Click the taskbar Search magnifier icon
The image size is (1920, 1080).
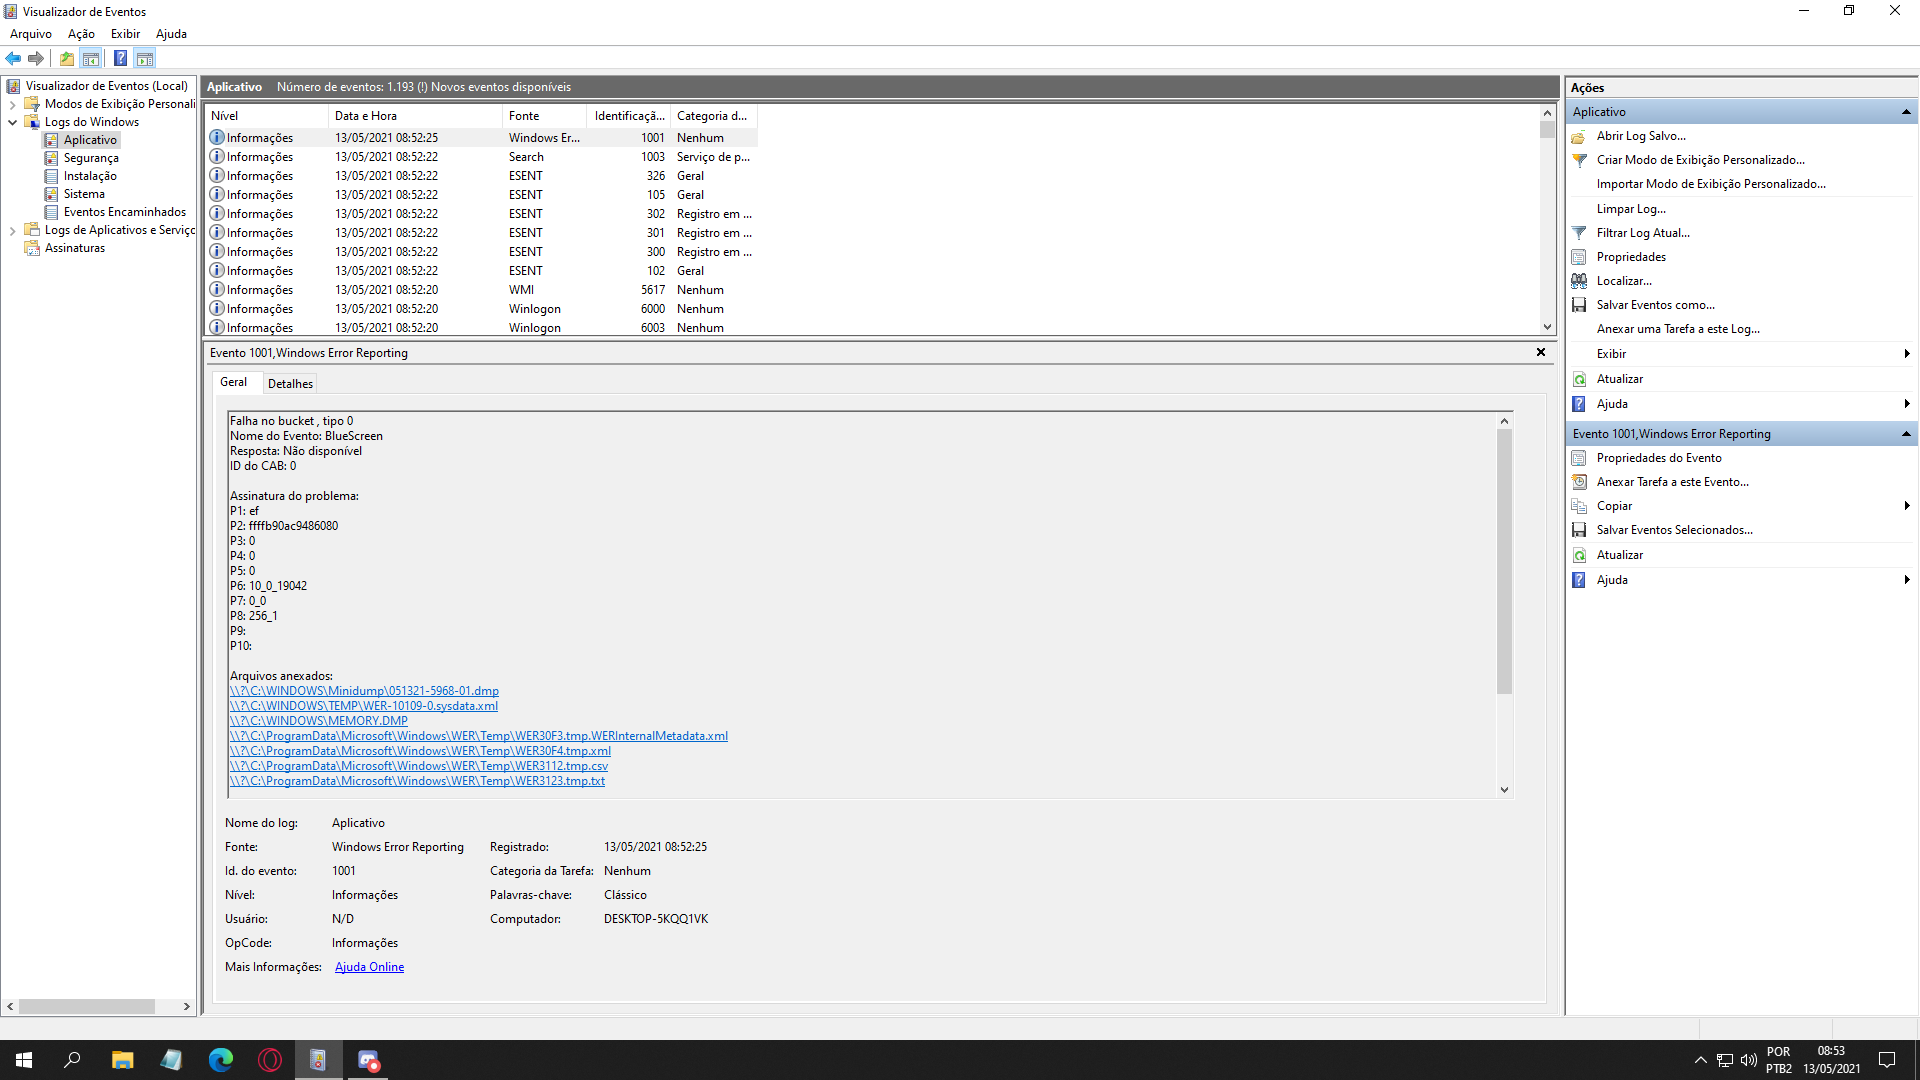point(73,1060)
